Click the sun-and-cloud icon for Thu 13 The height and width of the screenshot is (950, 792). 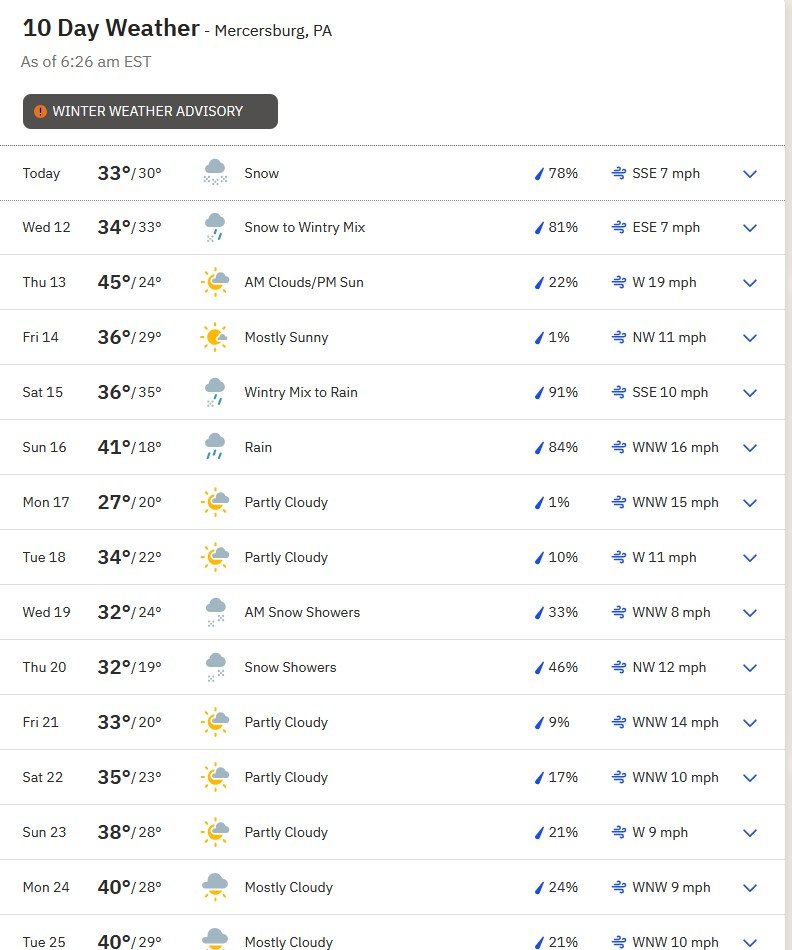click(215, 282)
